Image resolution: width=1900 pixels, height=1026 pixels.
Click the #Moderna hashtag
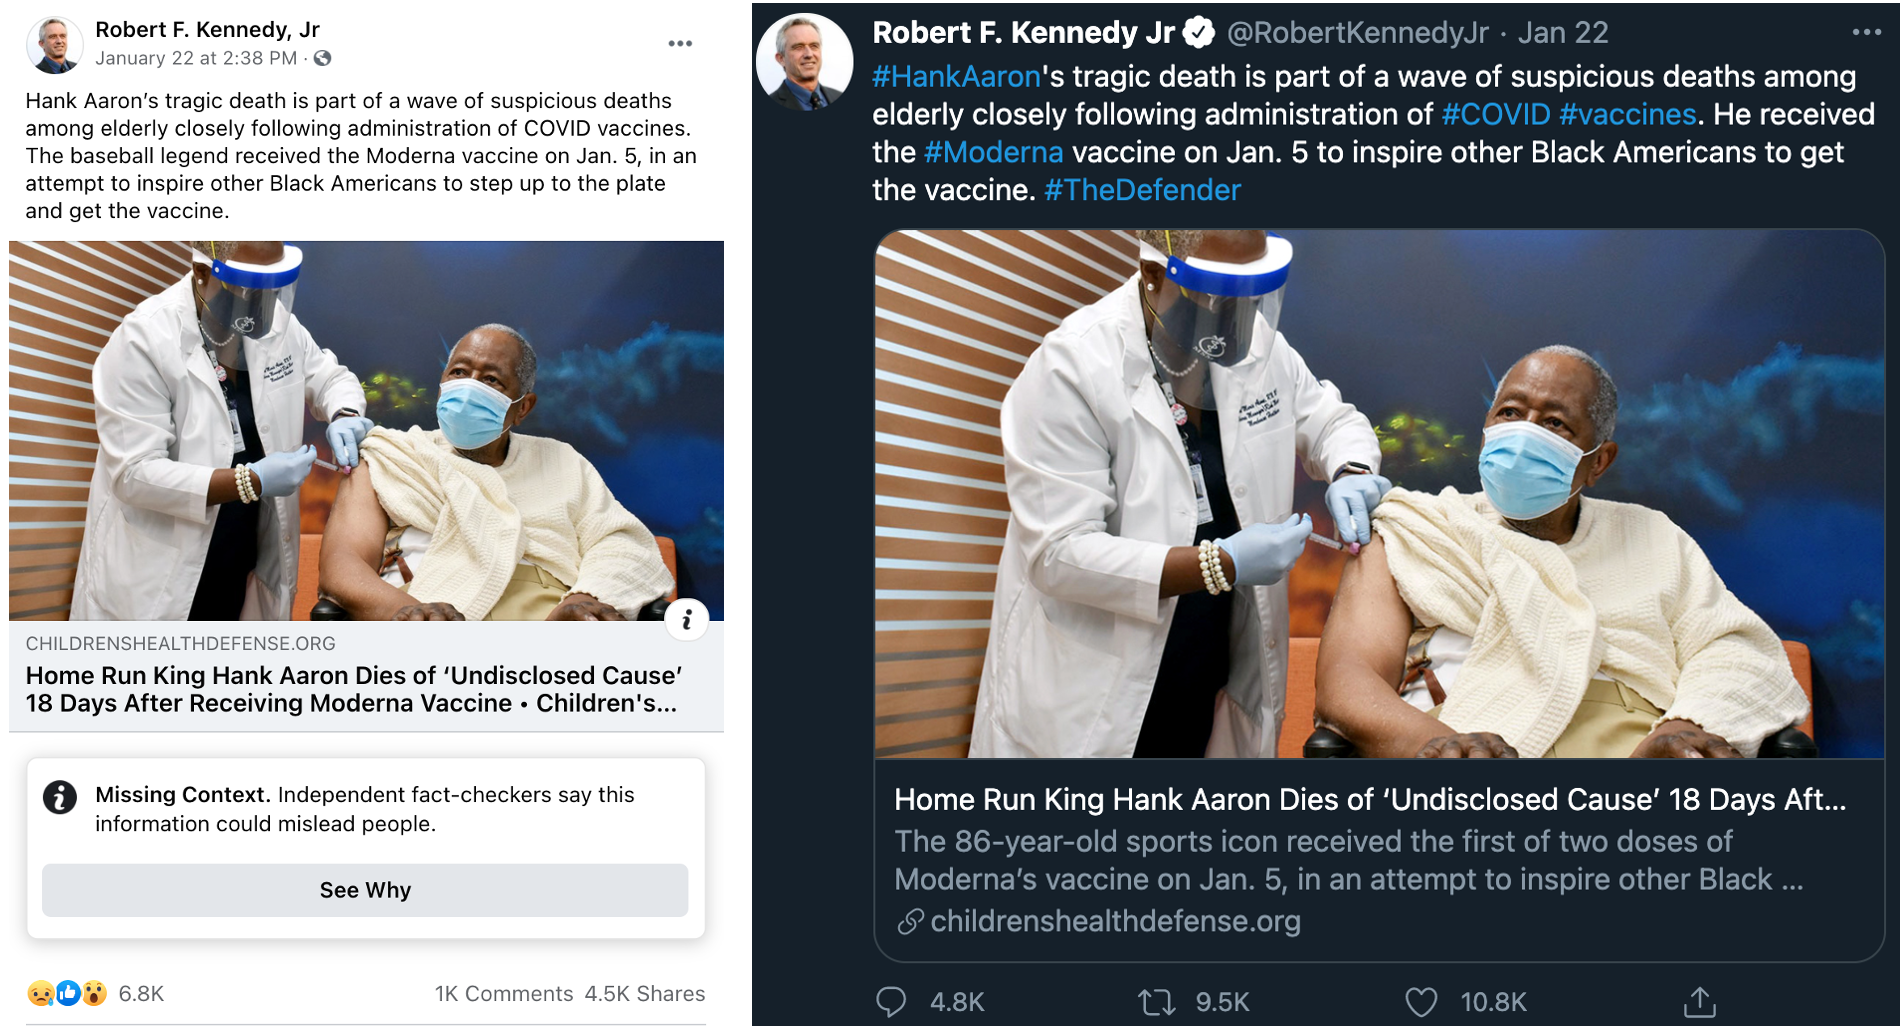pyautogui.click(x=993, y=152)
